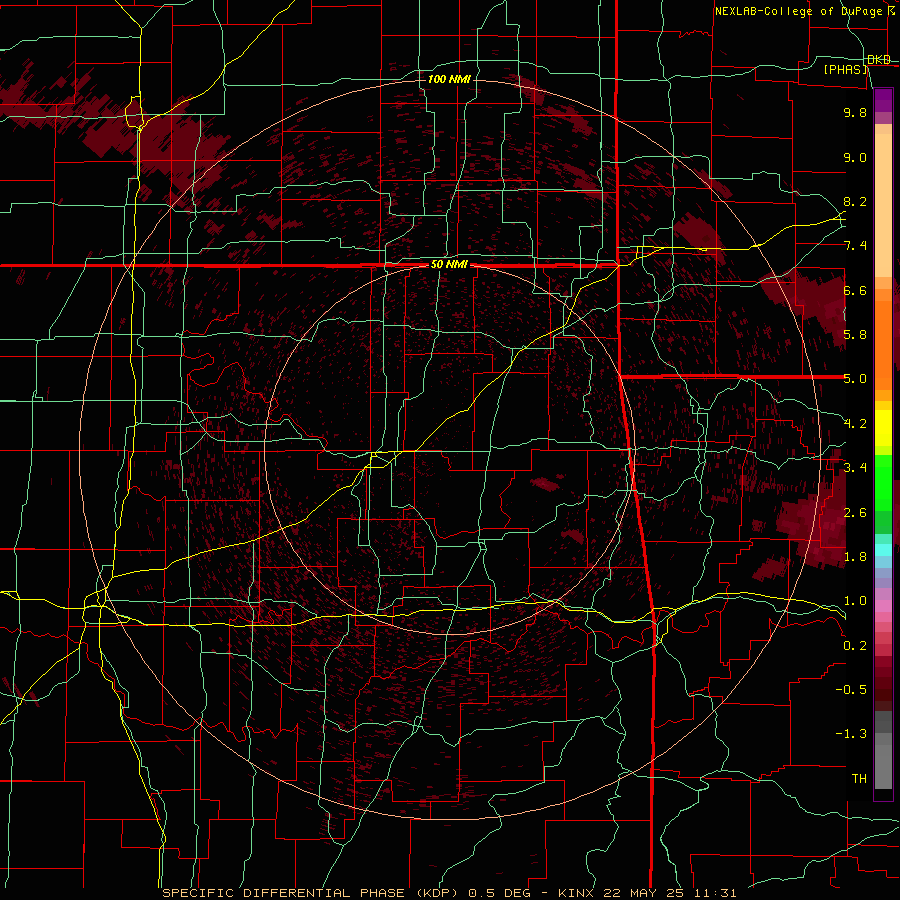Screen dimensions: 900x900
Task: Click the KINX station identifier
Action: point(575,893)
